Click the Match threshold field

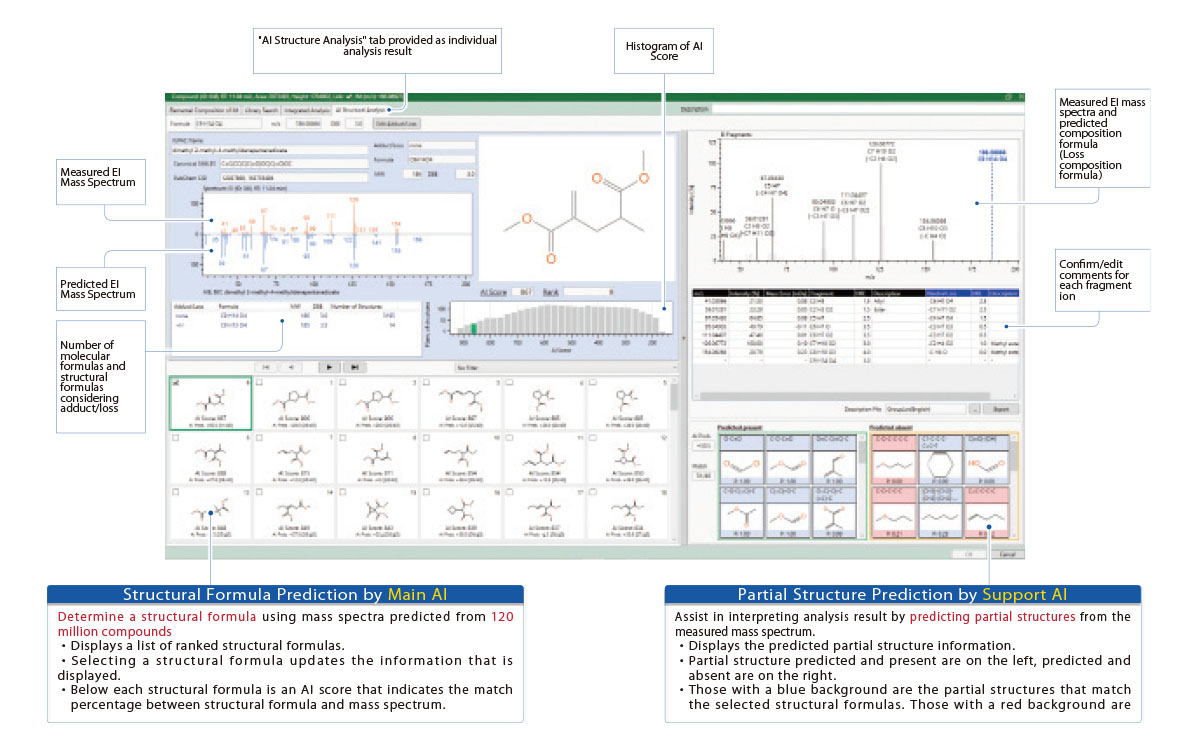click(703, 476)
